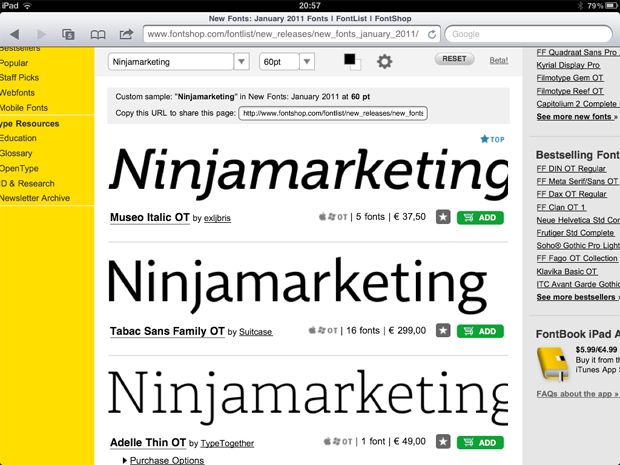Open the gear settings icon
Screen dimensions: 620x465
pyautogui.click(x=384, y=61)
